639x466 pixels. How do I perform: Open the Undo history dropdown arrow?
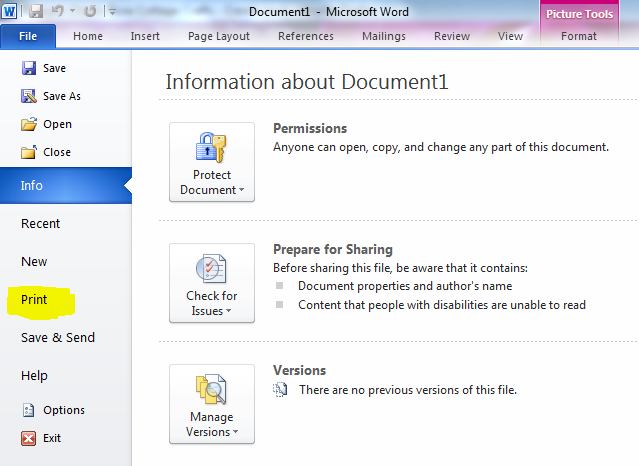(x=73, y=11)
